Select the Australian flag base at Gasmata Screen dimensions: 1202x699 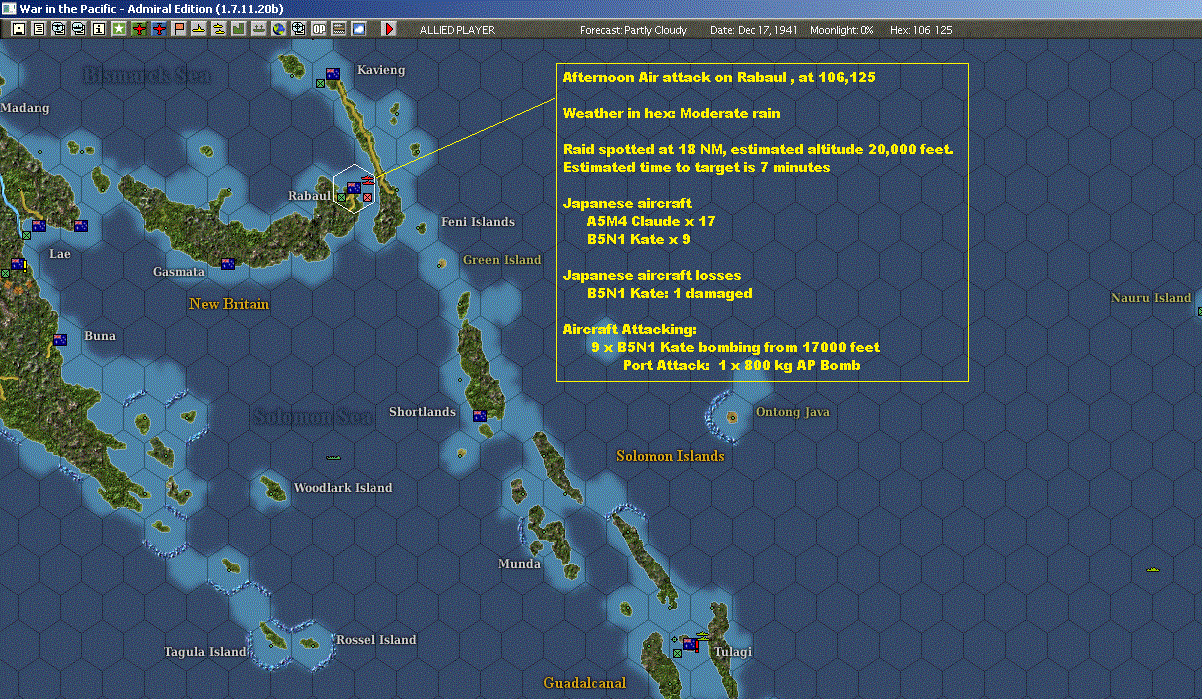(x=228, y=264)
